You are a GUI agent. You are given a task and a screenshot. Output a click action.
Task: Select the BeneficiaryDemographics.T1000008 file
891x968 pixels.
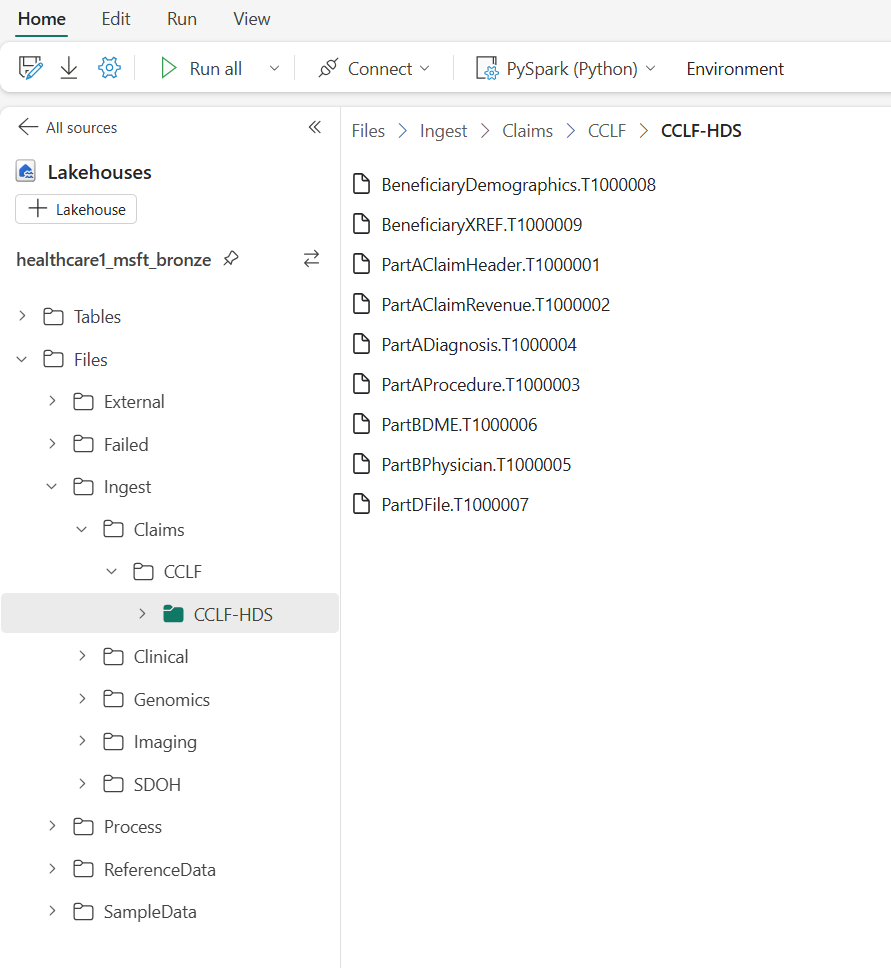518,185
